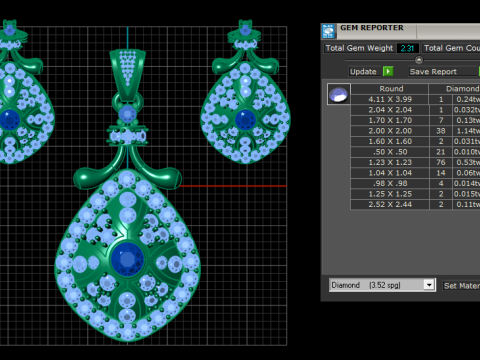Click the count cell showing 21

(x=441, y=152)
